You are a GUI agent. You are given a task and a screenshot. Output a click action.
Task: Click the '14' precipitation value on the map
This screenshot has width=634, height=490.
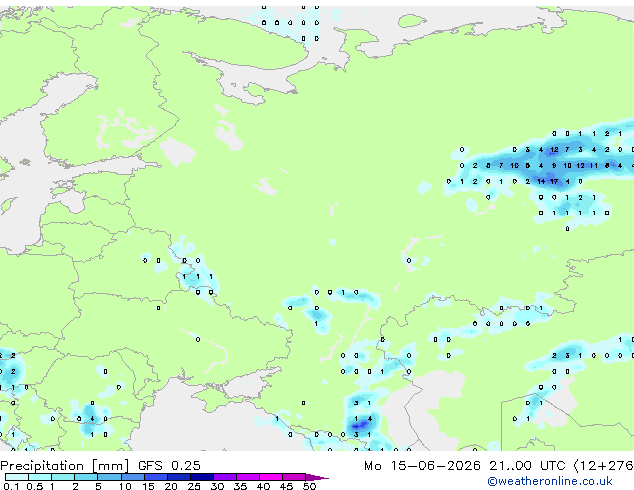click(541, 182)
